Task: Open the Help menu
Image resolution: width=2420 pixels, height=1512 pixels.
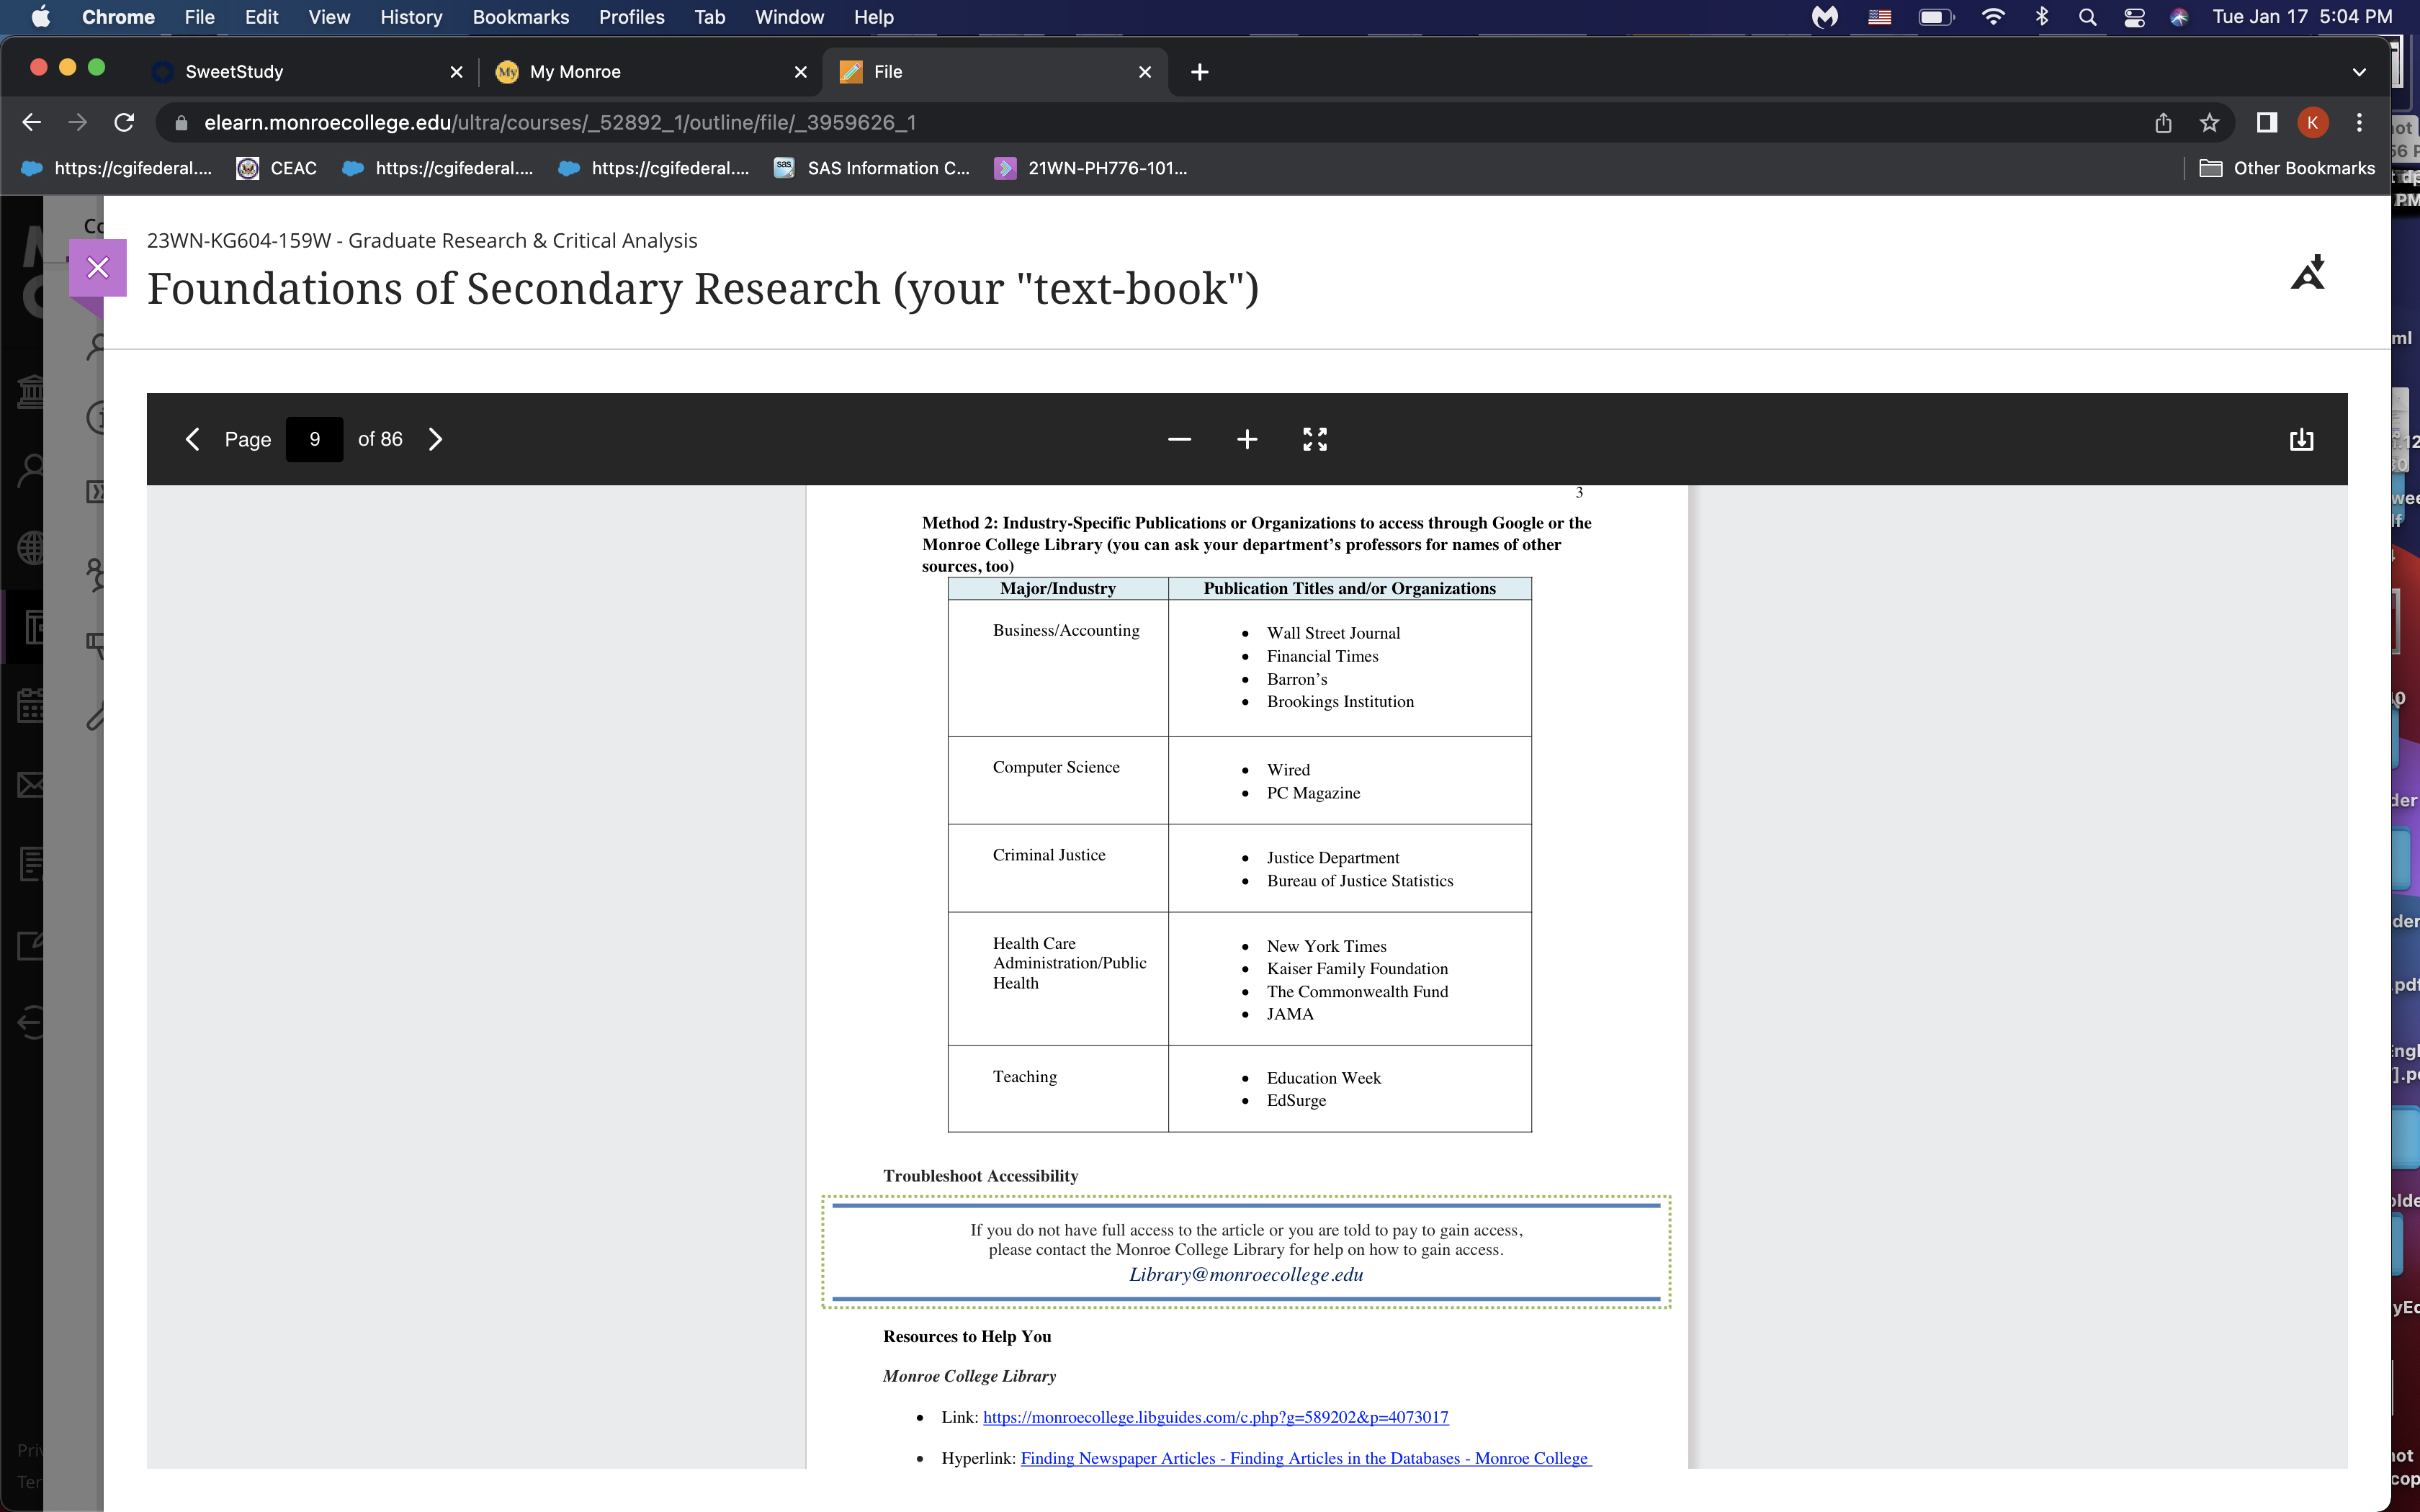Action: [x=873, y=17]
